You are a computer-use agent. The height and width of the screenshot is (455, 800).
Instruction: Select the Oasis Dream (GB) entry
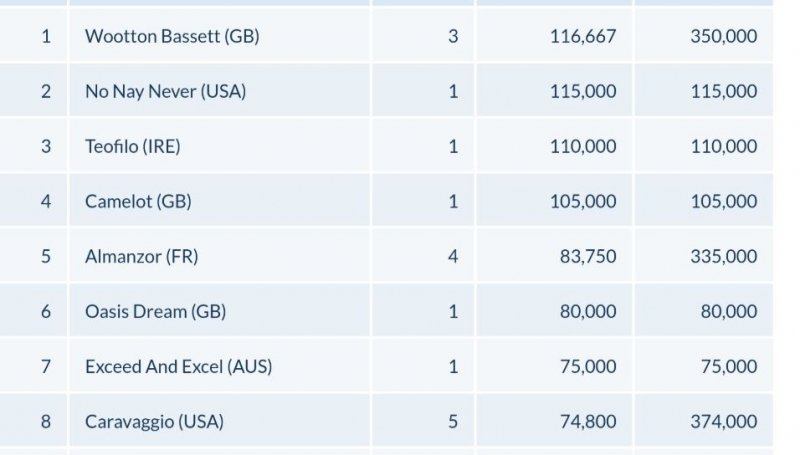click(155, 312)
